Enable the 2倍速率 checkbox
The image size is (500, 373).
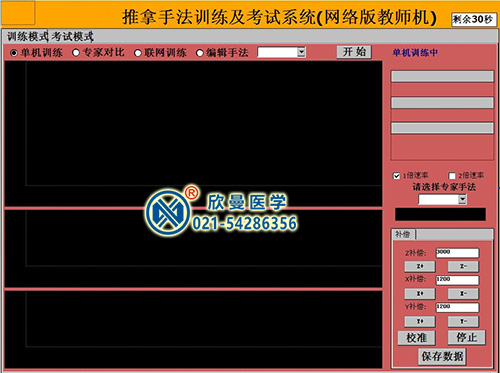coord(452,176)
